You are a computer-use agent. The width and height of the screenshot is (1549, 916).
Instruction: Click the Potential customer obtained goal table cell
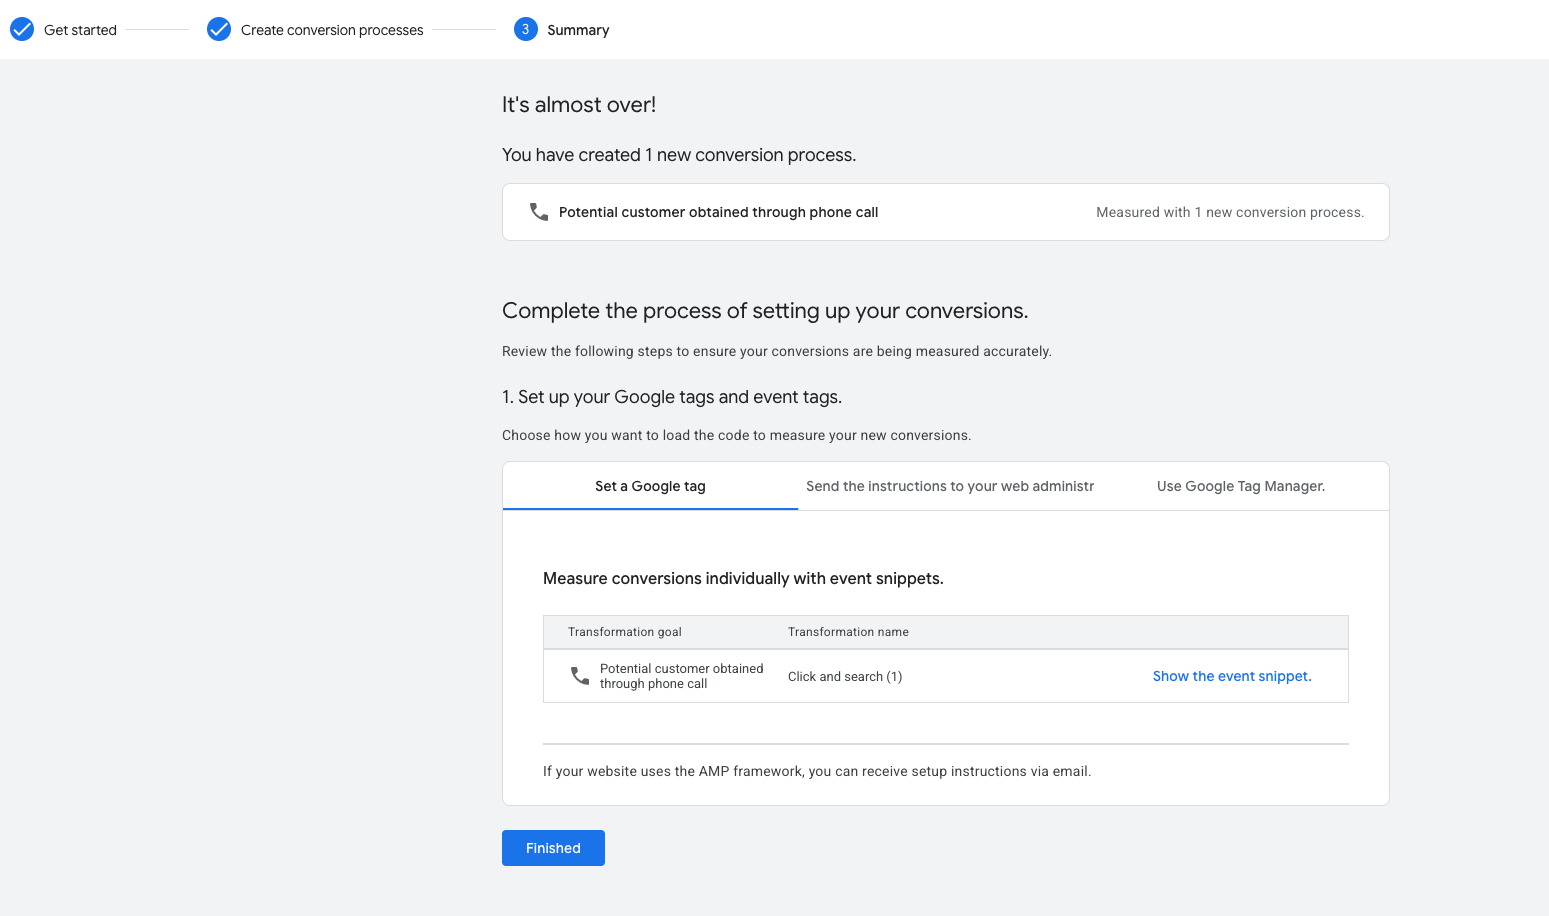point(681,676)
